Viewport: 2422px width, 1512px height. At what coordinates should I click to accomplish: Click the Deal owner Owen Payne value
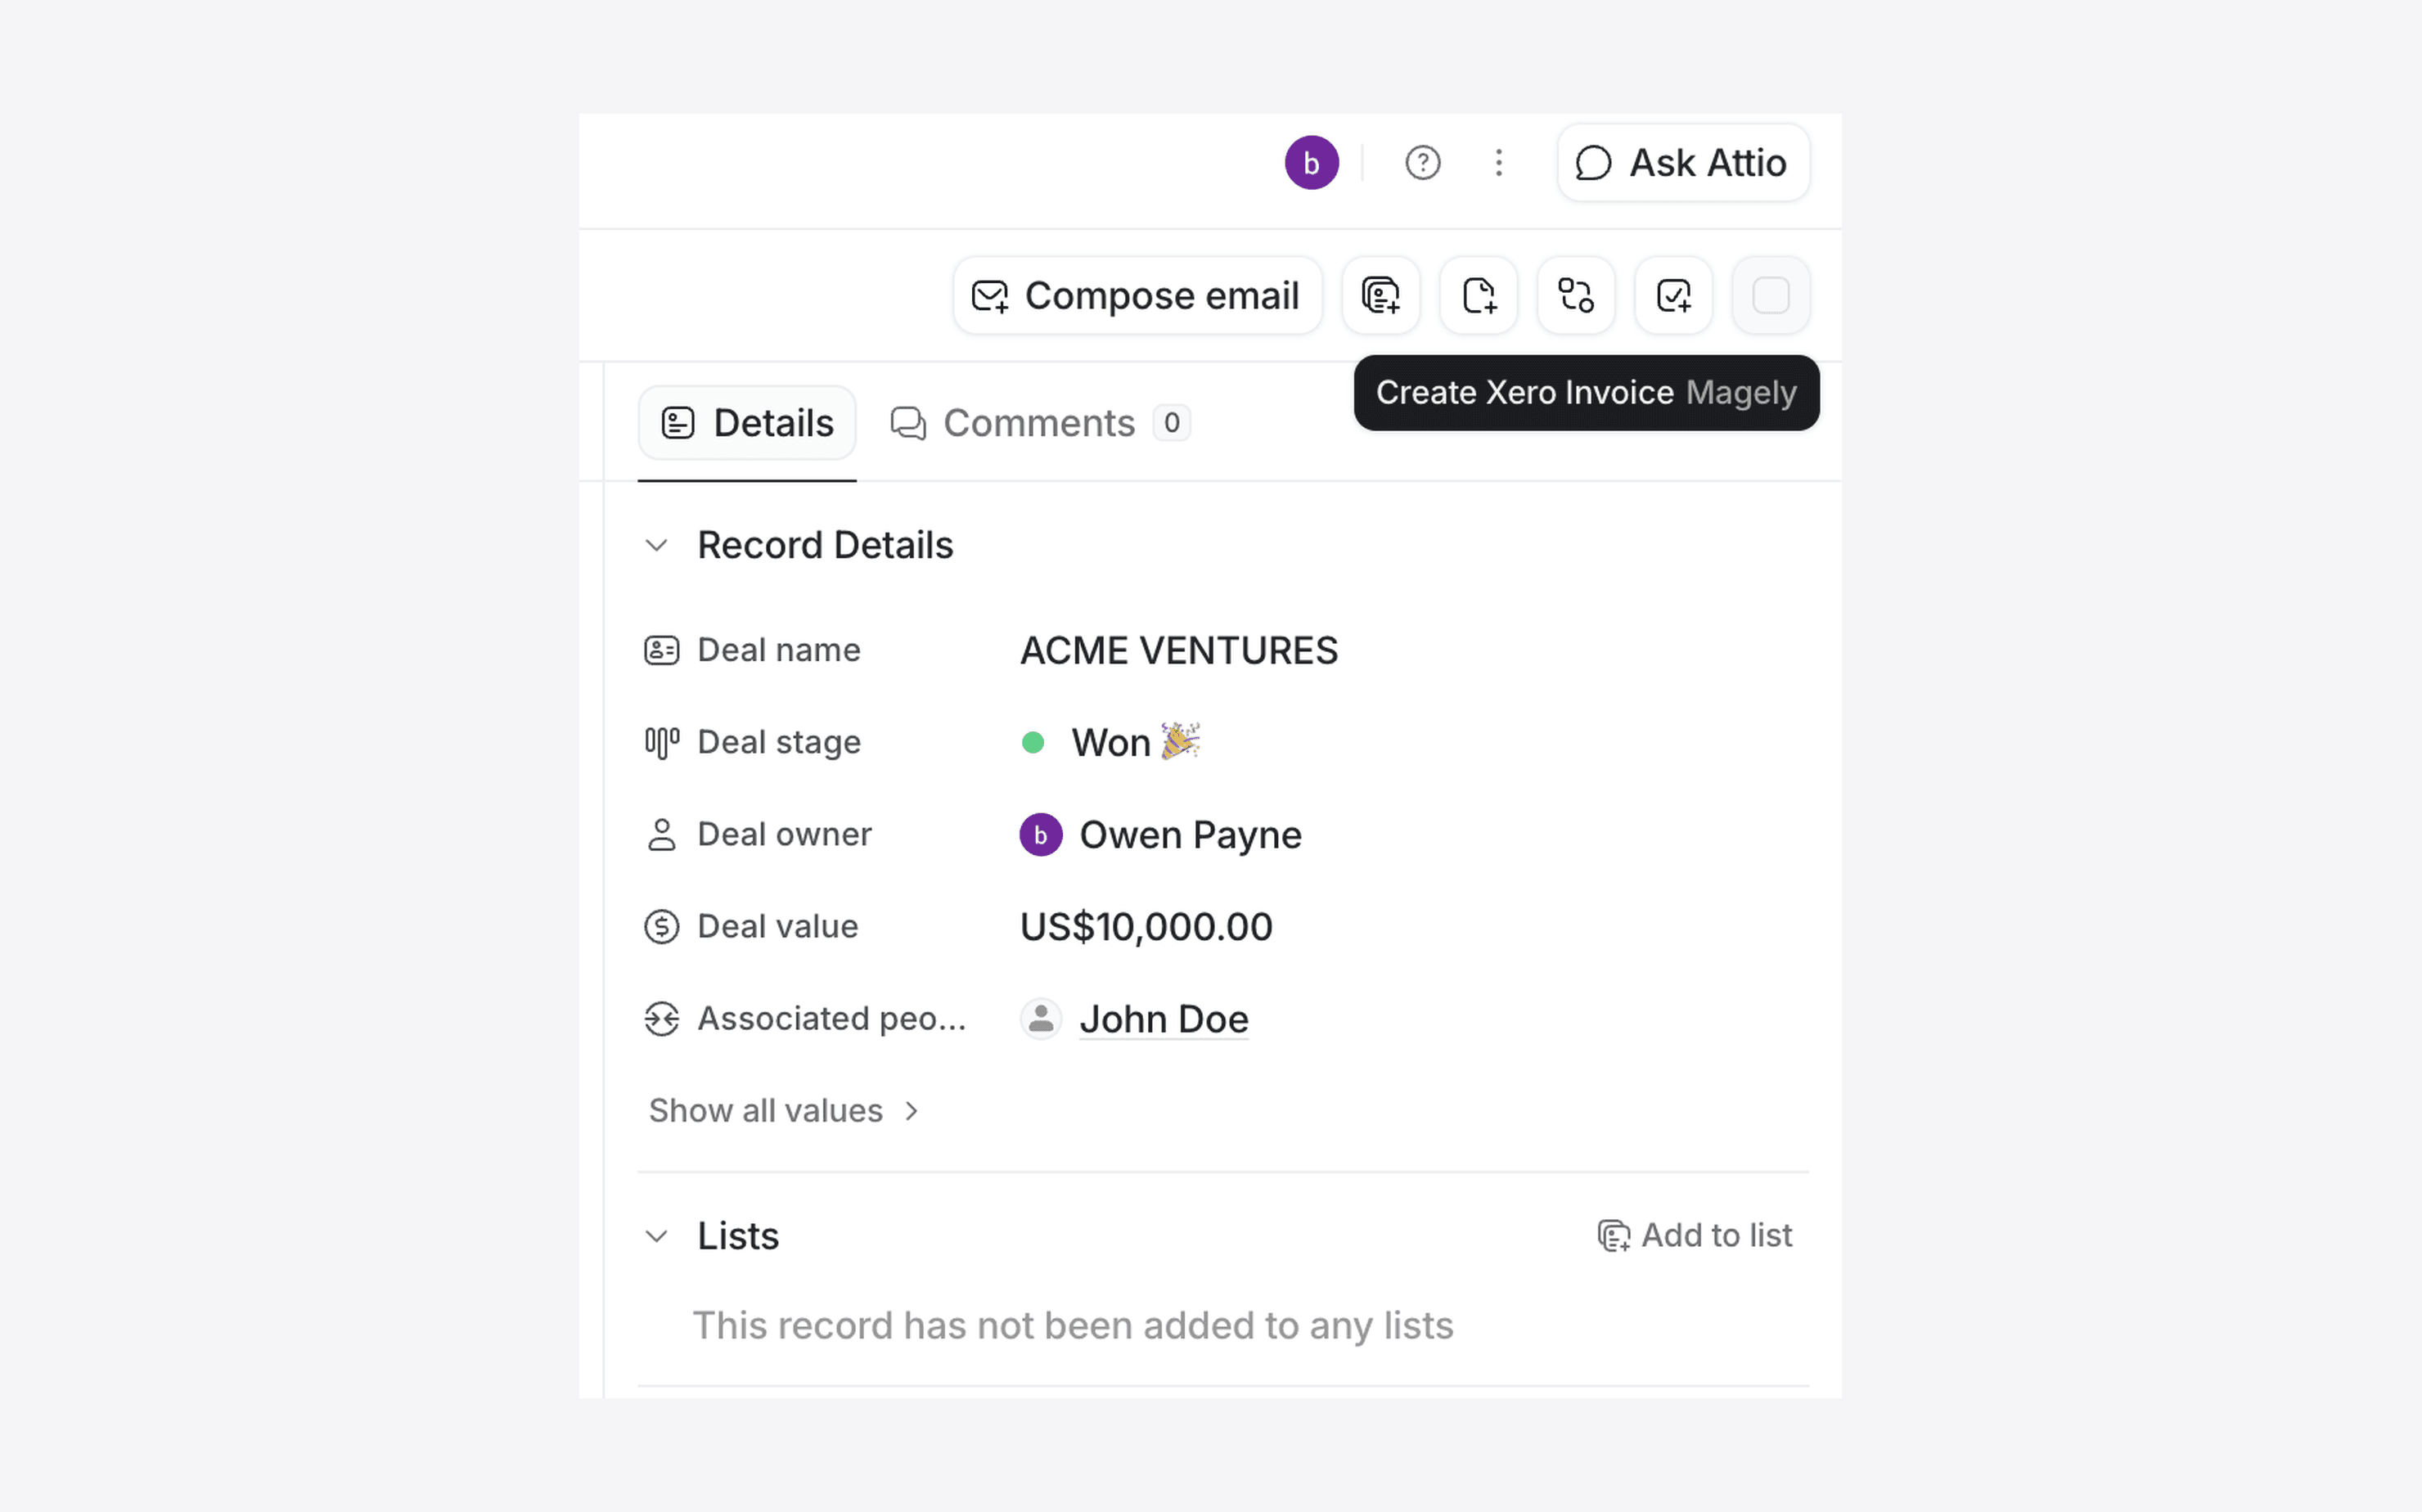tap(1189, 835)
